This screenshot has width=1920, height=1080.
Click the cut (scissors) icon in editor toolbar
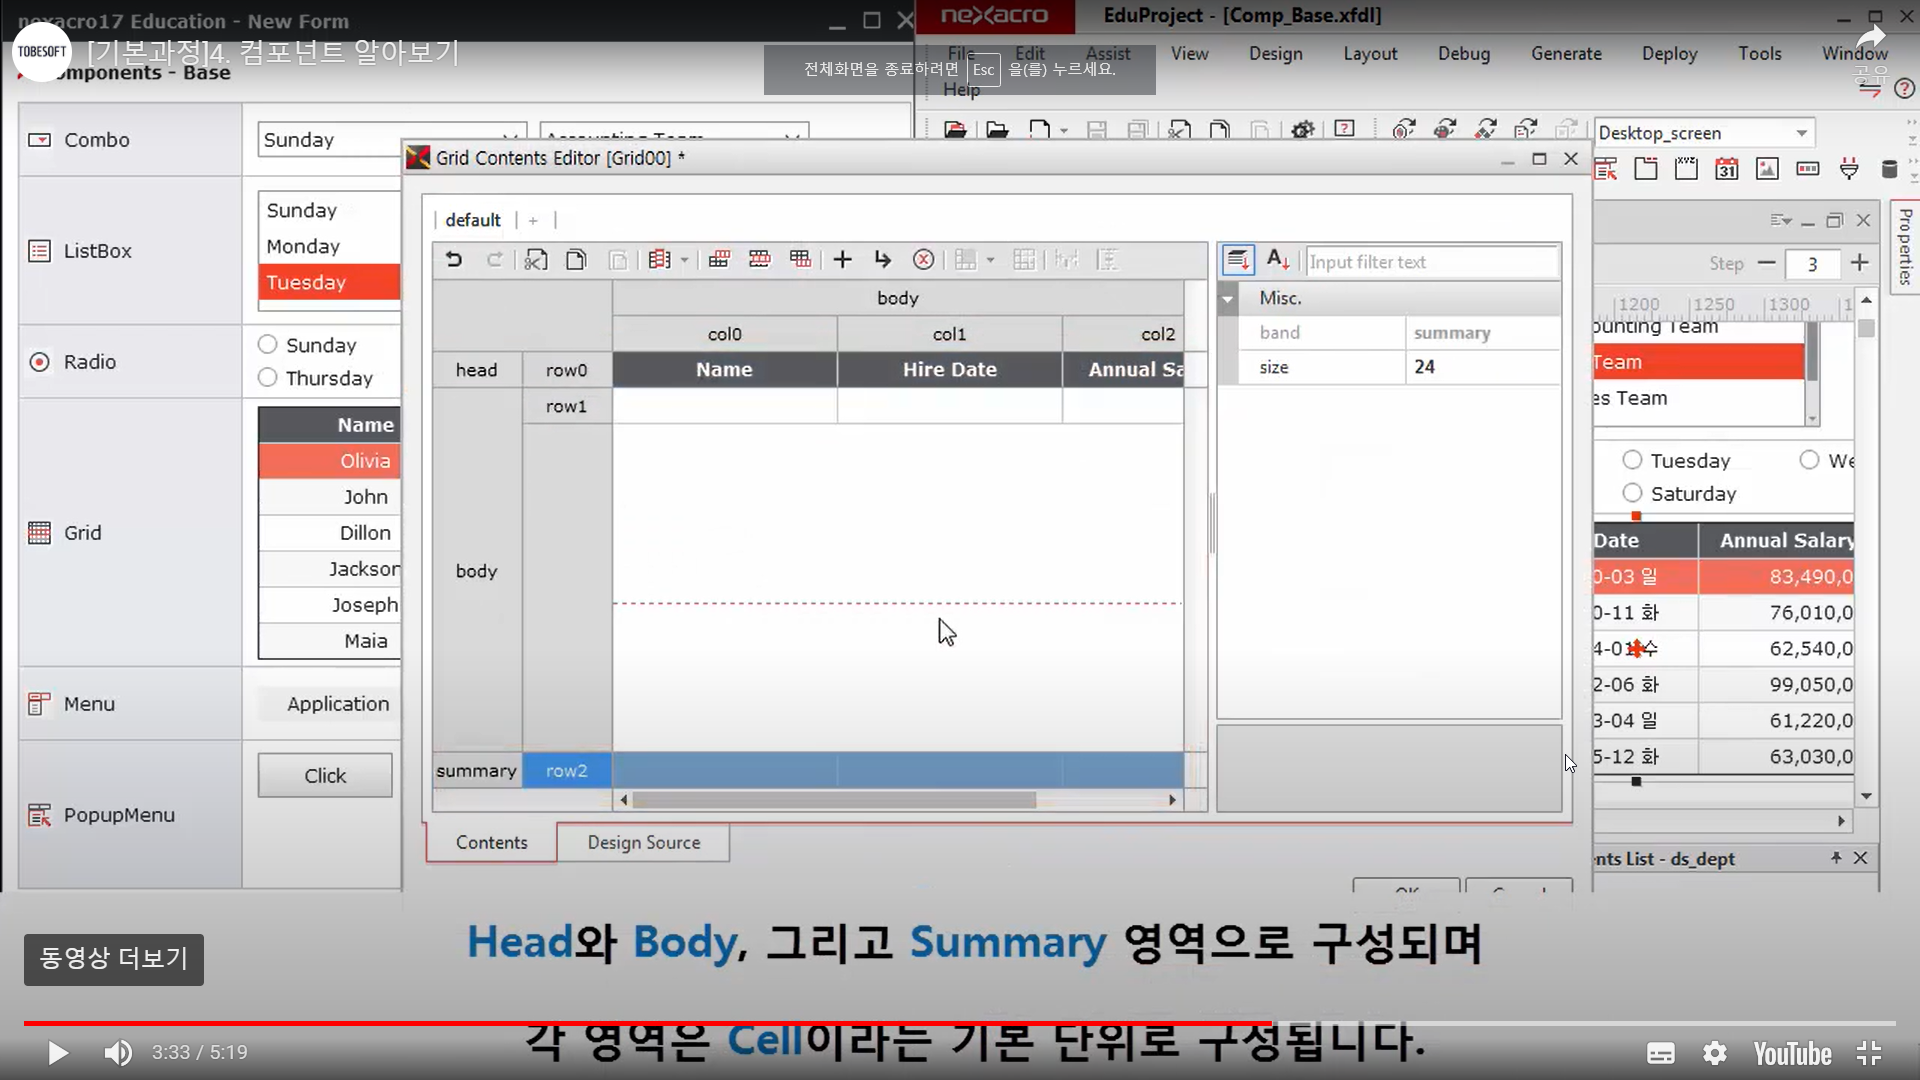[x=536, y=260]
